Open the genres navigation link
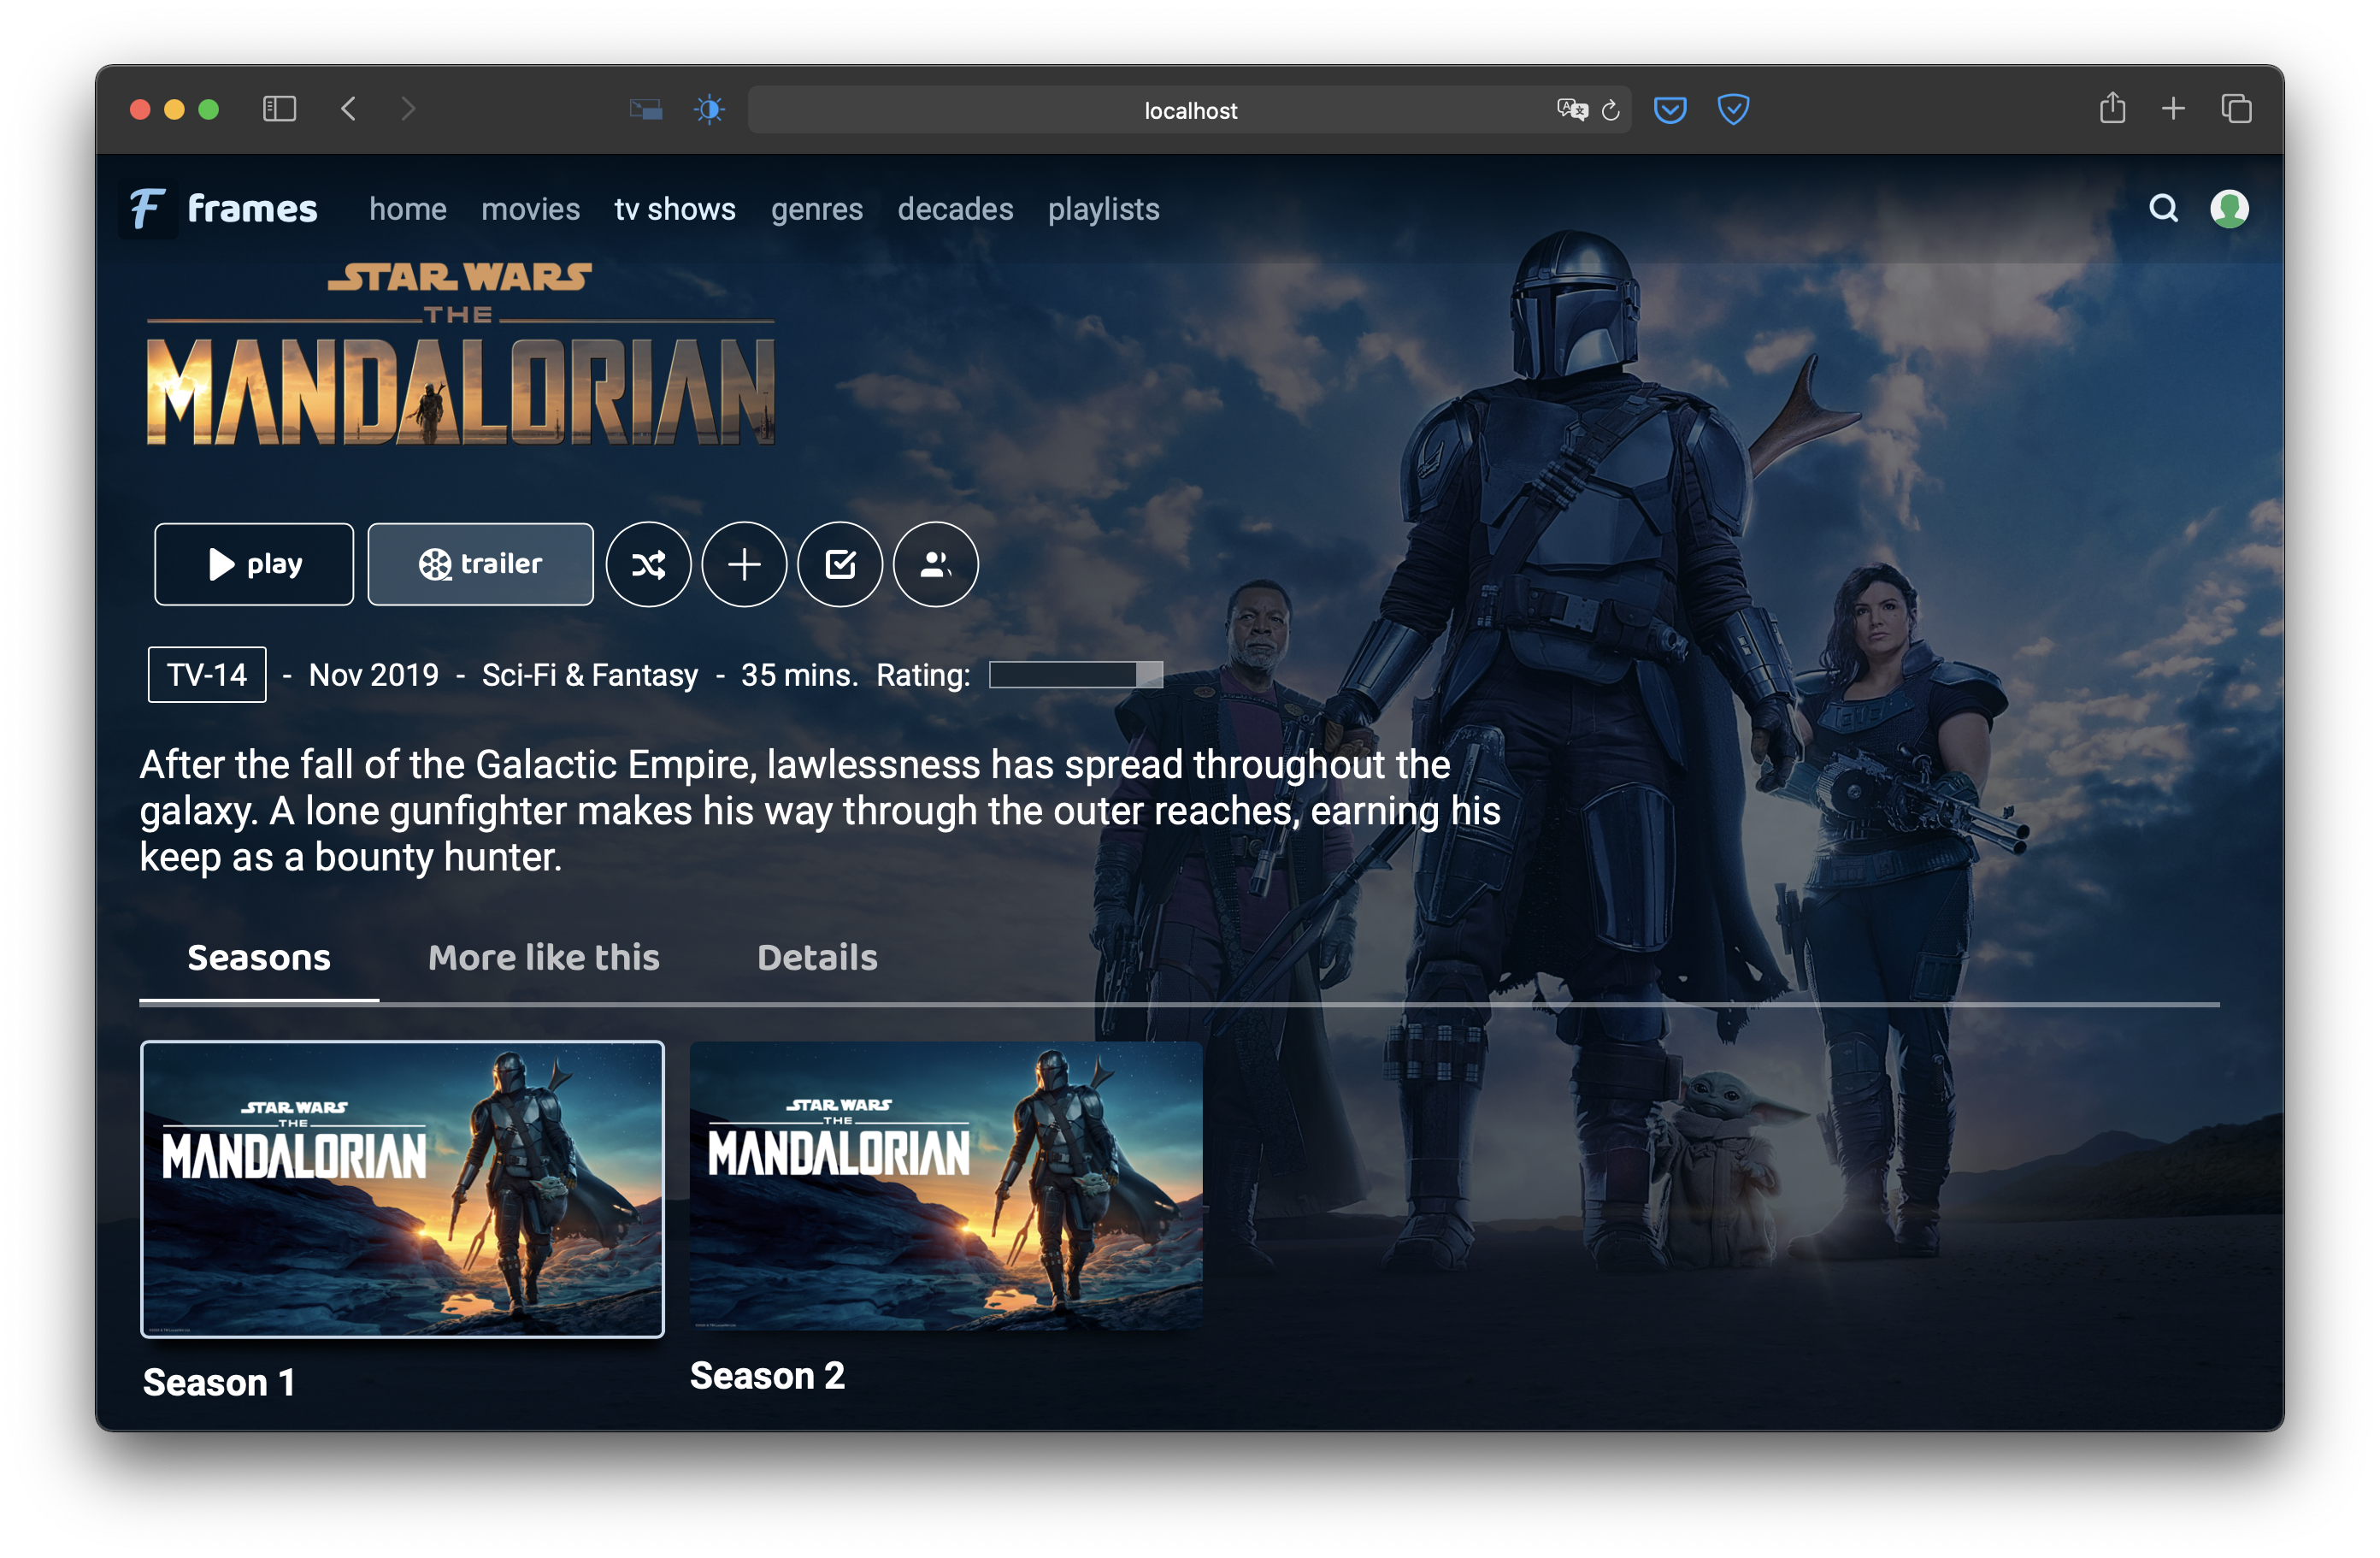Screen dimensions: 2380x1558 (816, 209)
